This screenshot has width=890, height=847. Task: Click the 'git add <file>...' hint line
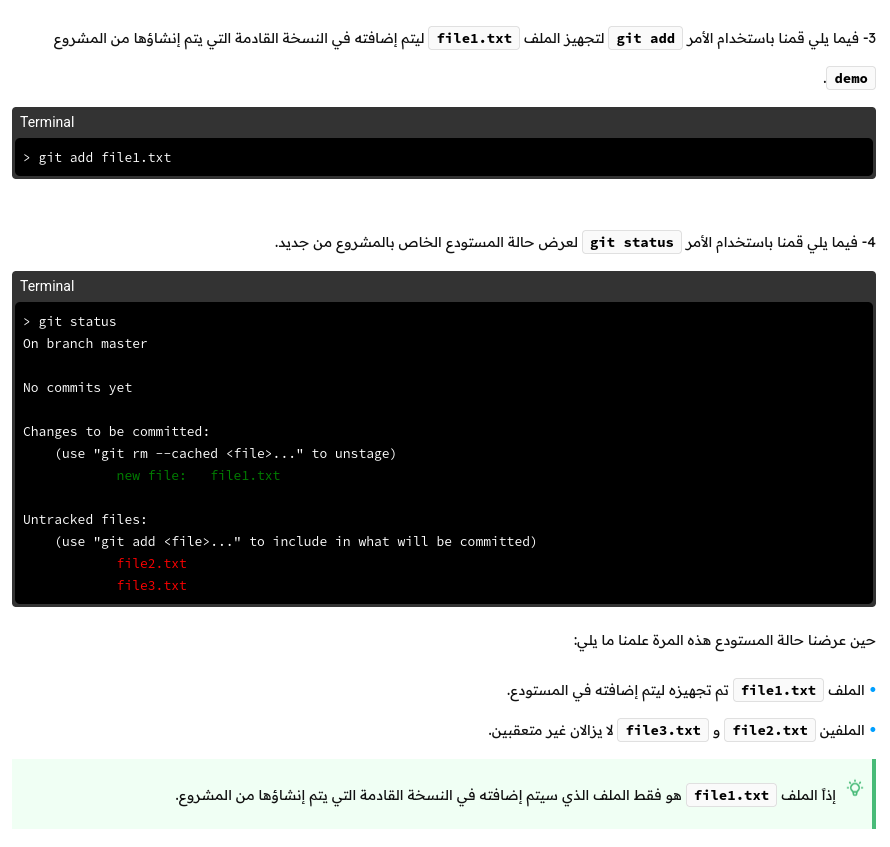tap(296, 542)
